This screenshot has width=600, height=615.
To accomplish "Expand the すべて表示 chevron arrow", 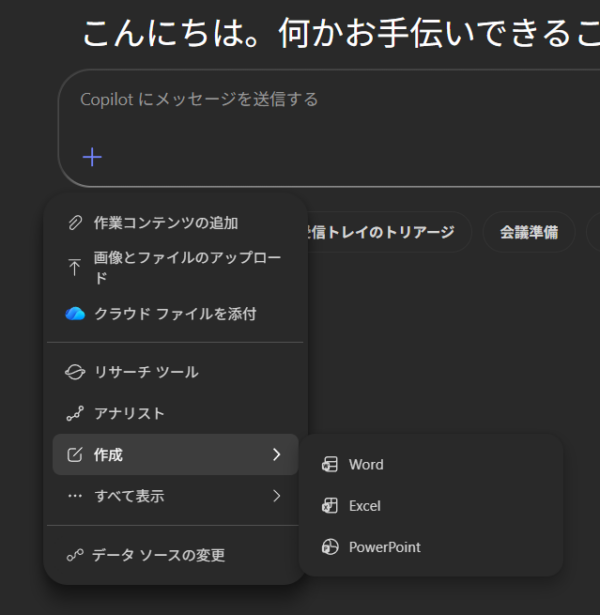I will pos(276,496).
